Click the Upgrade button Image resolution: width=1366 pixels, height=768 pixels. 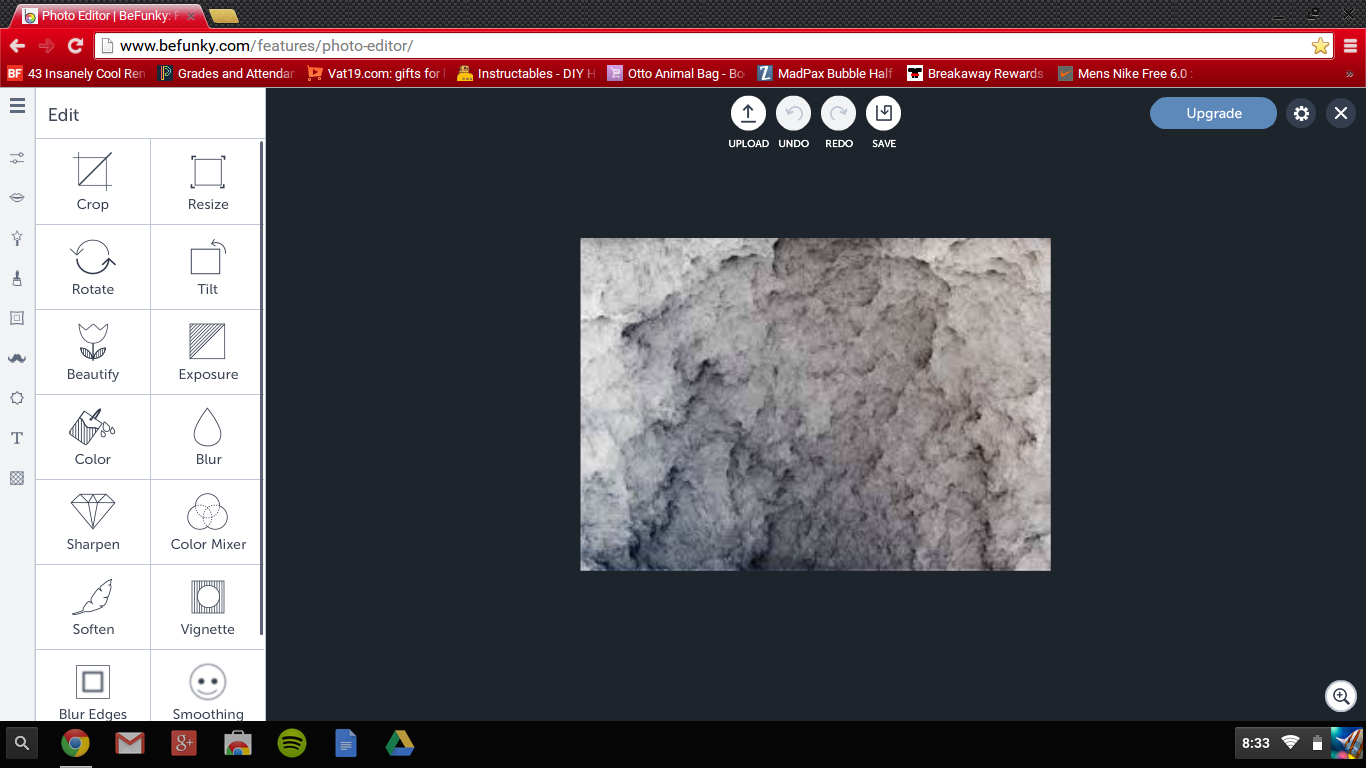point(1213,114)
